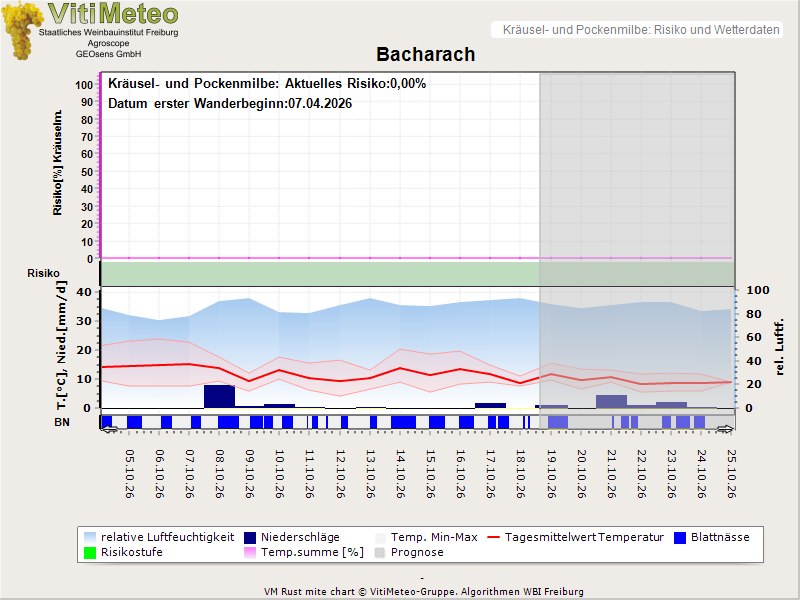Click the Aktuelles Risiko:0,00% text

[x=355, y=84]
